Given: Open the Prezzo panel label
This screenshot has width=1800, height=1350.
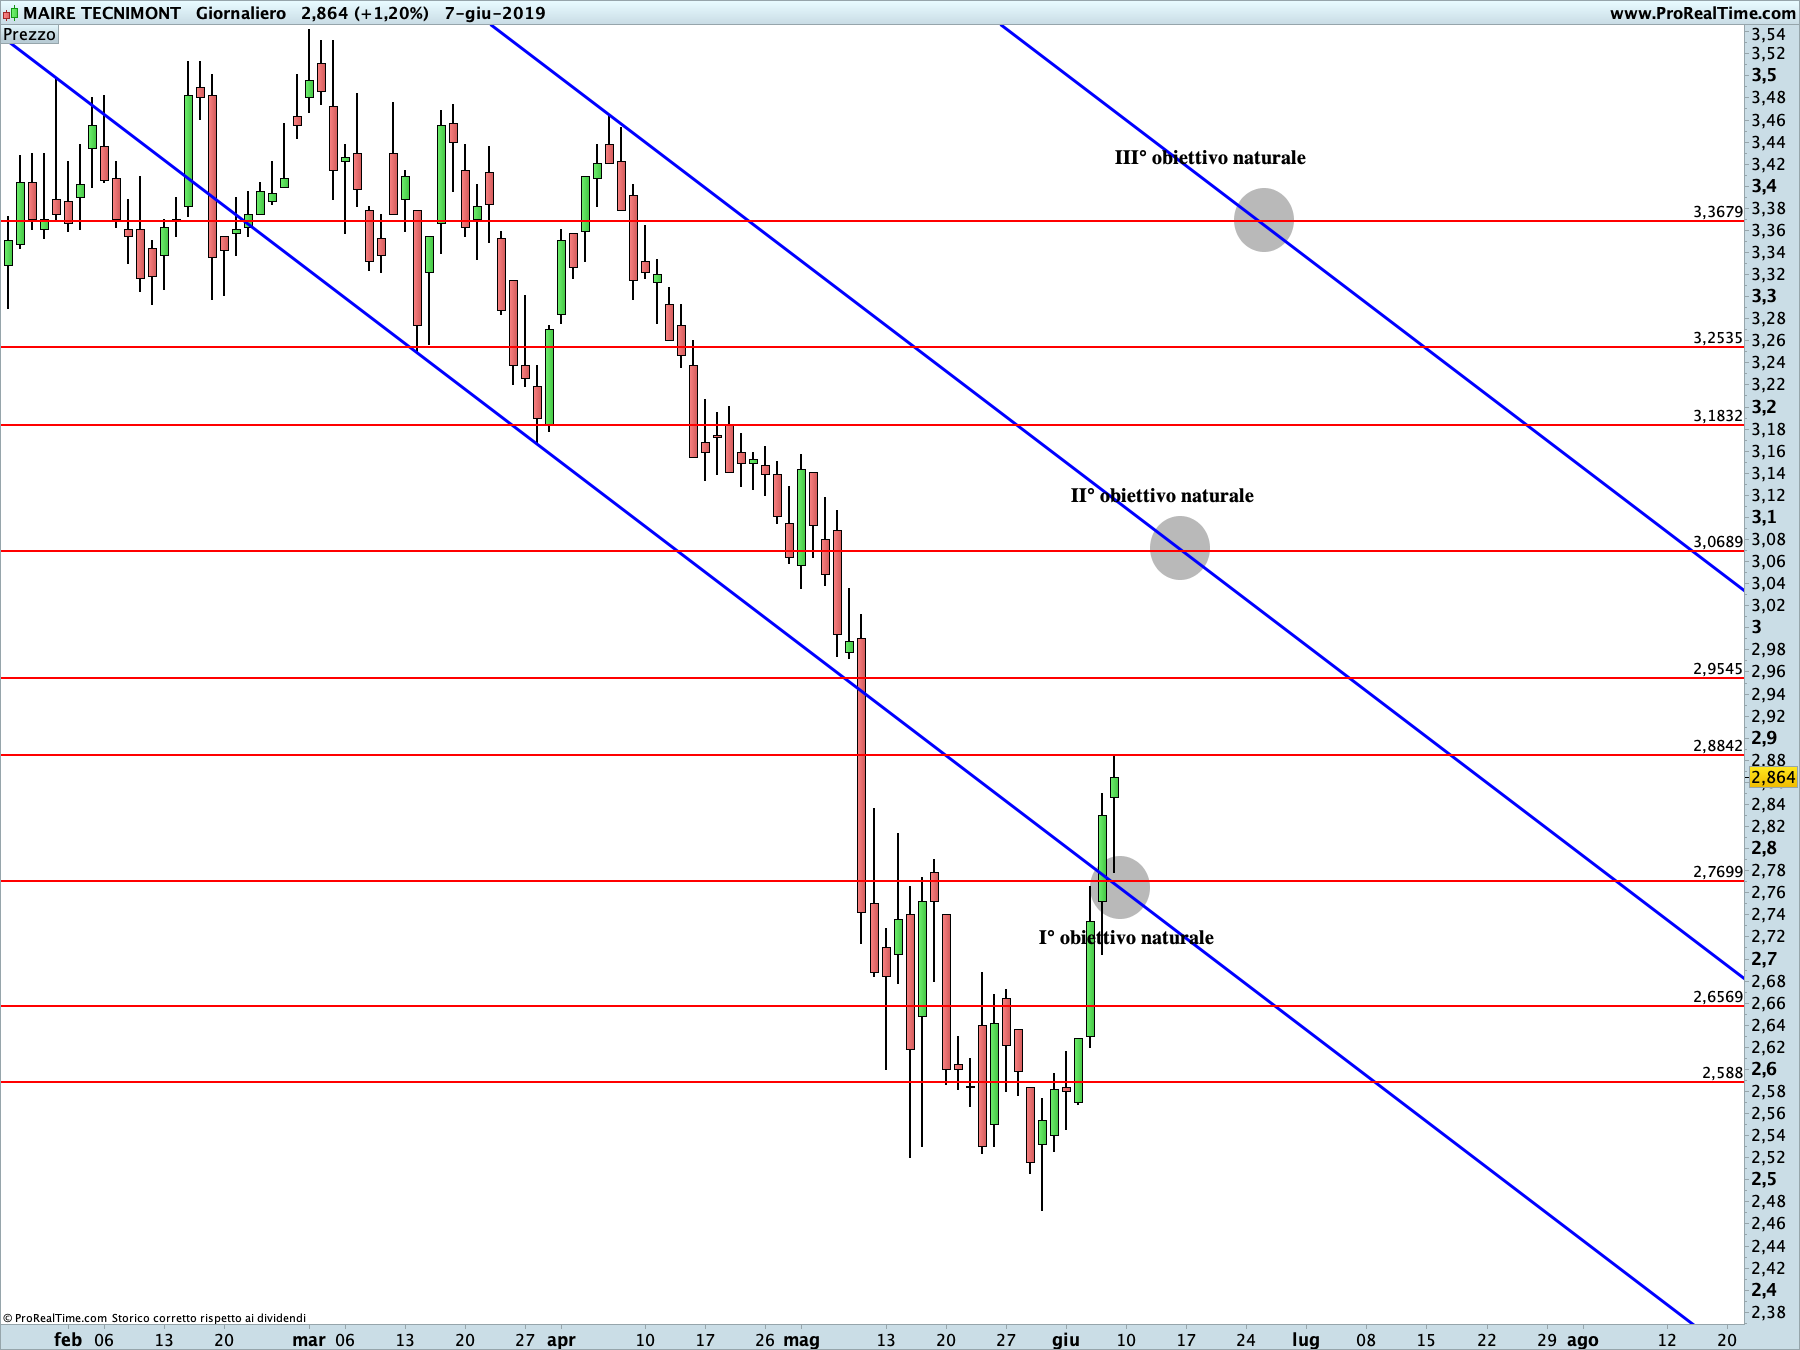Looking at the screenshot, I should click(30, 34).
